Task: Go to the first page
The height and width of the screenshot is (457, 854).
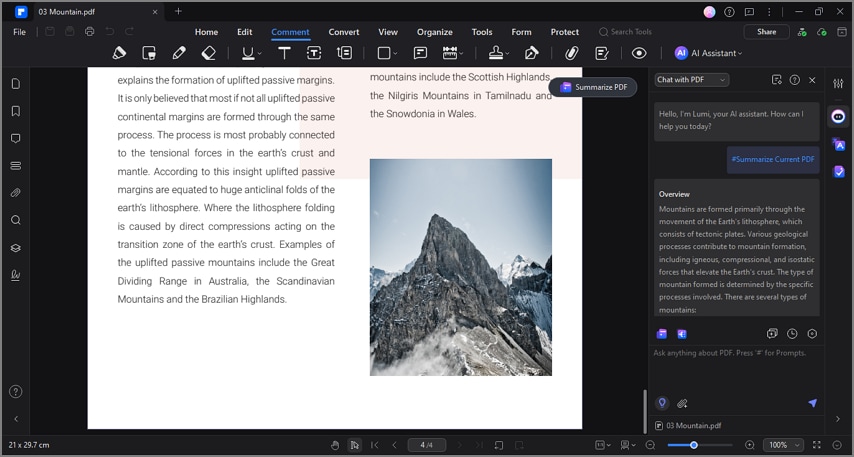Action: click(x=374, y=445)
